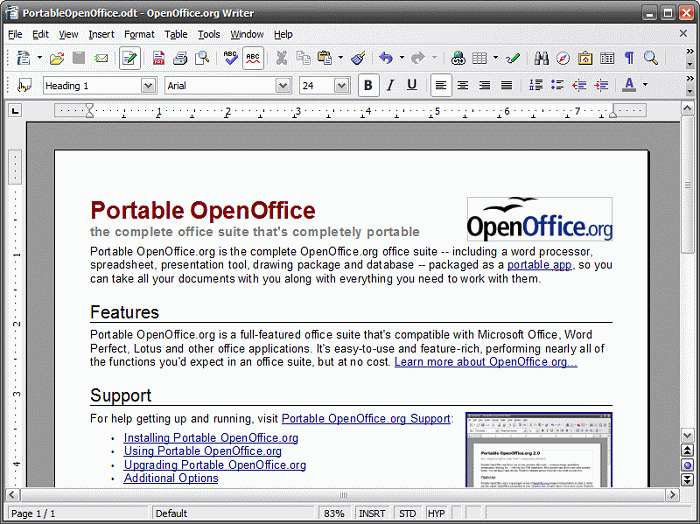This screenshot has width=700, height=524.
Task: Click the 83% zoom status field
Action: pos(334,513)
